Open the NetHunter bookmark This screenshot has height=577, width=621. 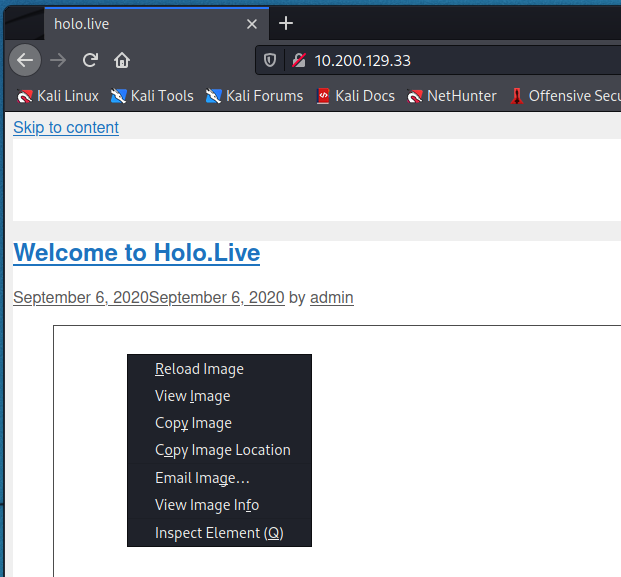pyautogui.click(x=452, y=96)
